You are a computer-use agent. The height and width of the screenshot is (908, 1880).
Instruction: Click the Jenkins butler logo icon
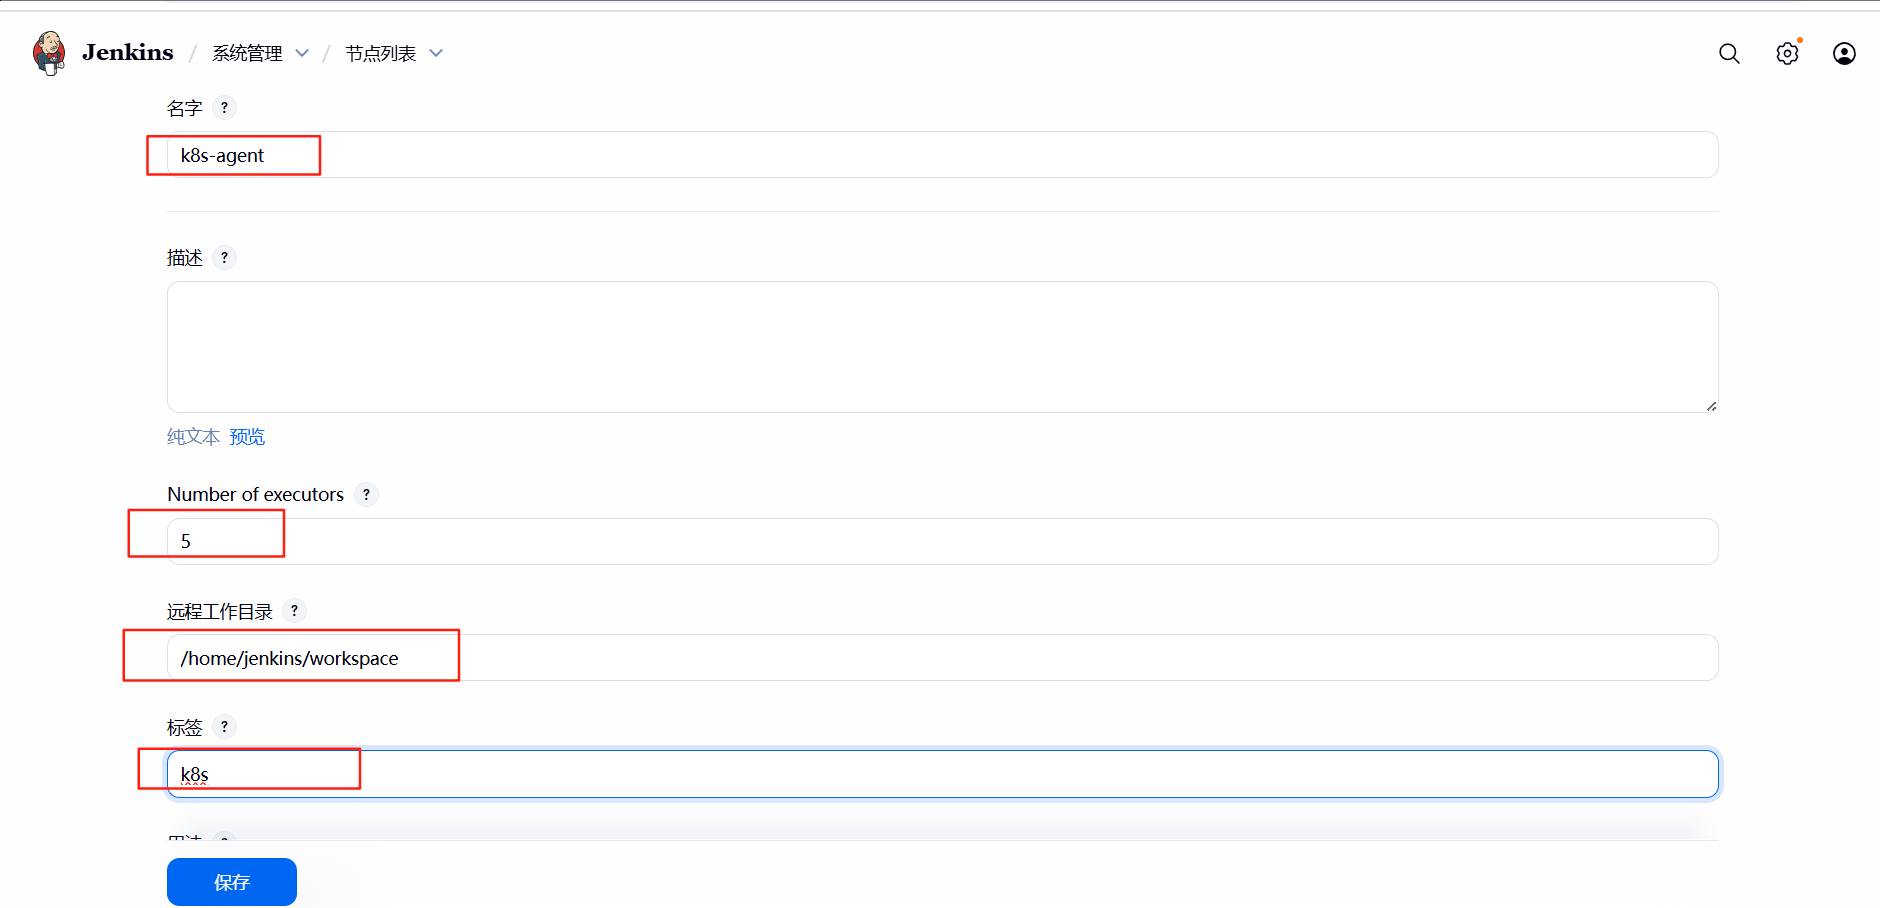coord(49,53)
